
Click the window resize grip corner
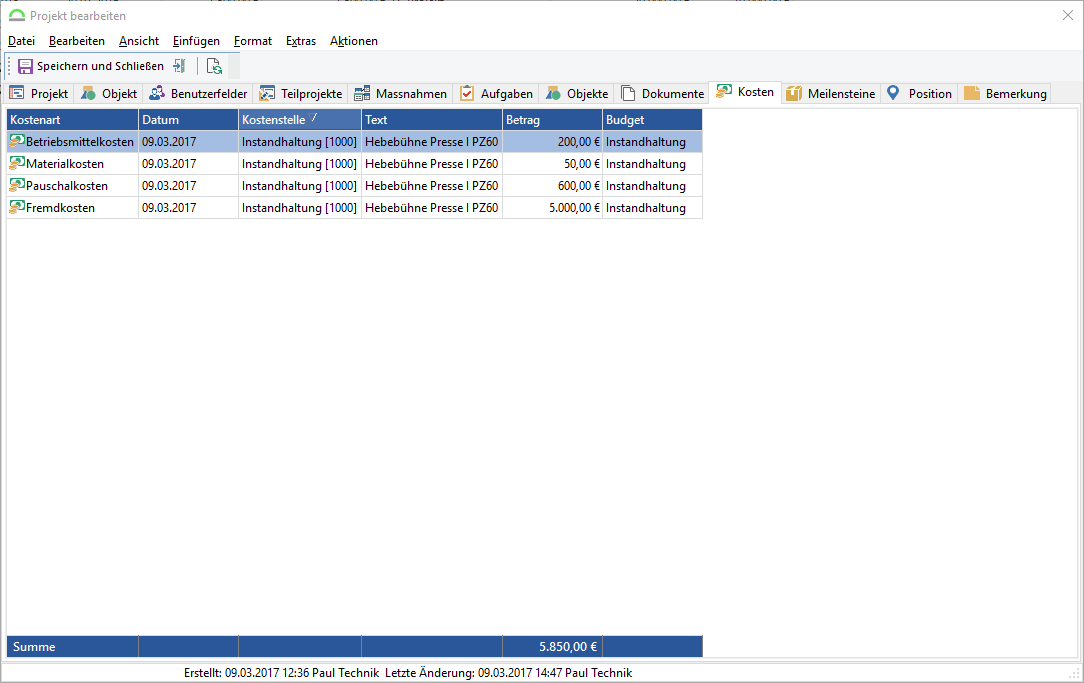(x=1074, y=673)
